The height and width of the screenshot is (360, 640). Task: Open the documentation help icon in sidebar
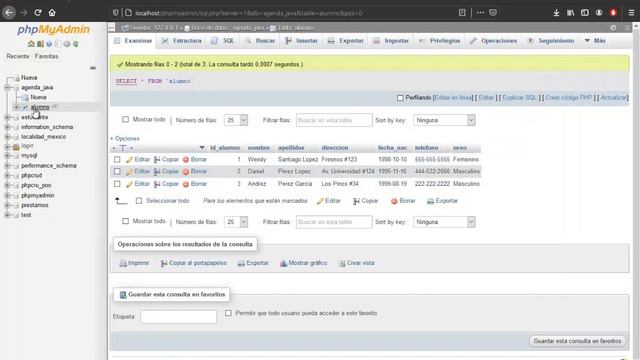49,44
